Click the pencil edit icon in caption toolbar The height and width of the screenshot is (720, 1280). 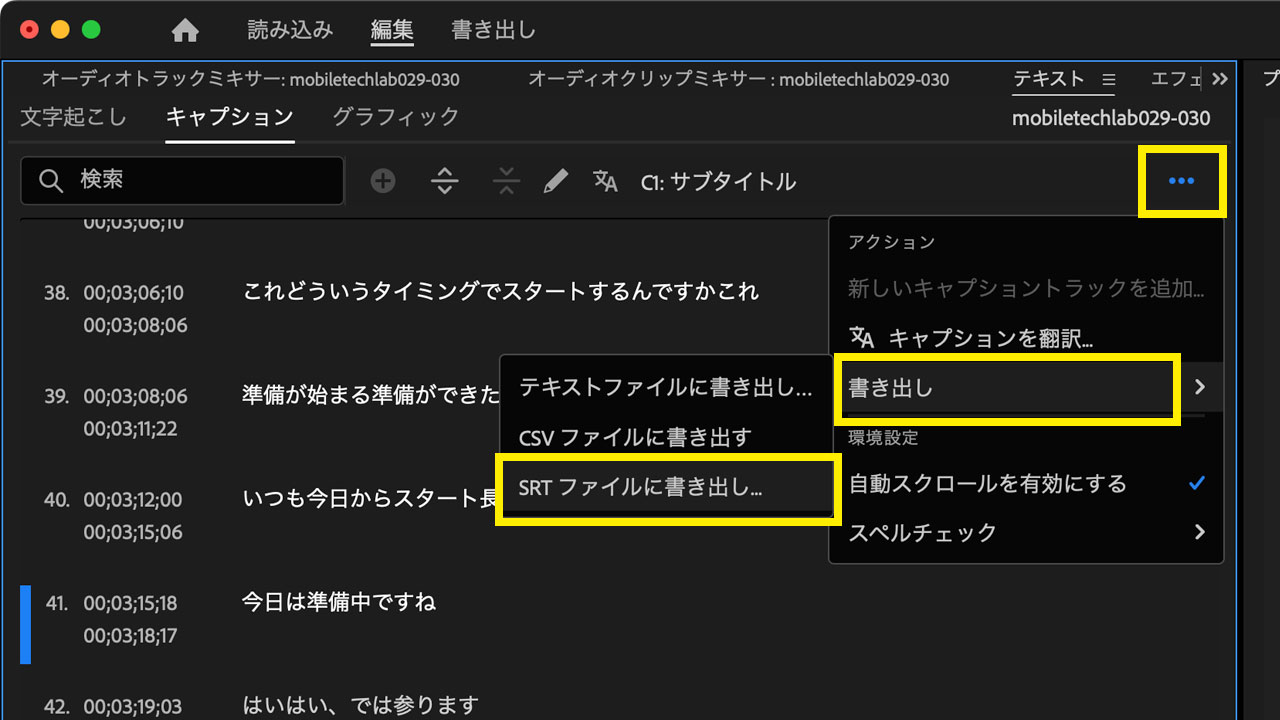(556, 181)
